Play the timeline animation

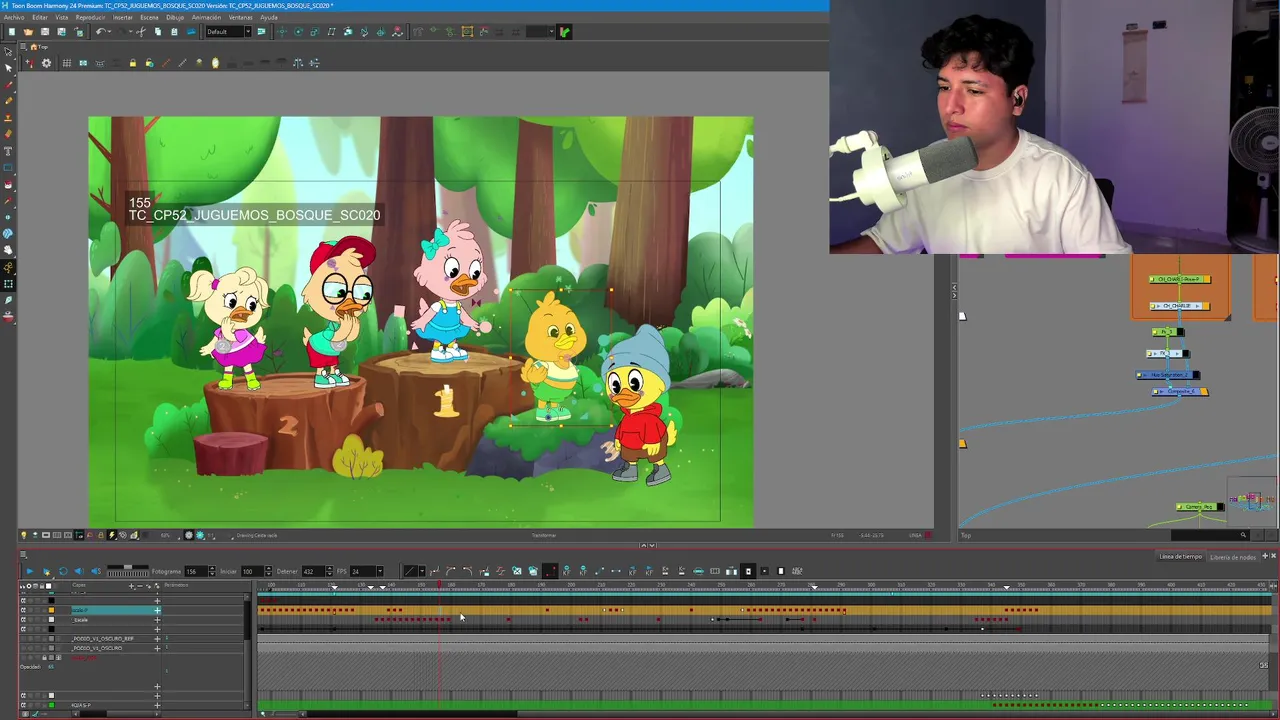(29, 571)
